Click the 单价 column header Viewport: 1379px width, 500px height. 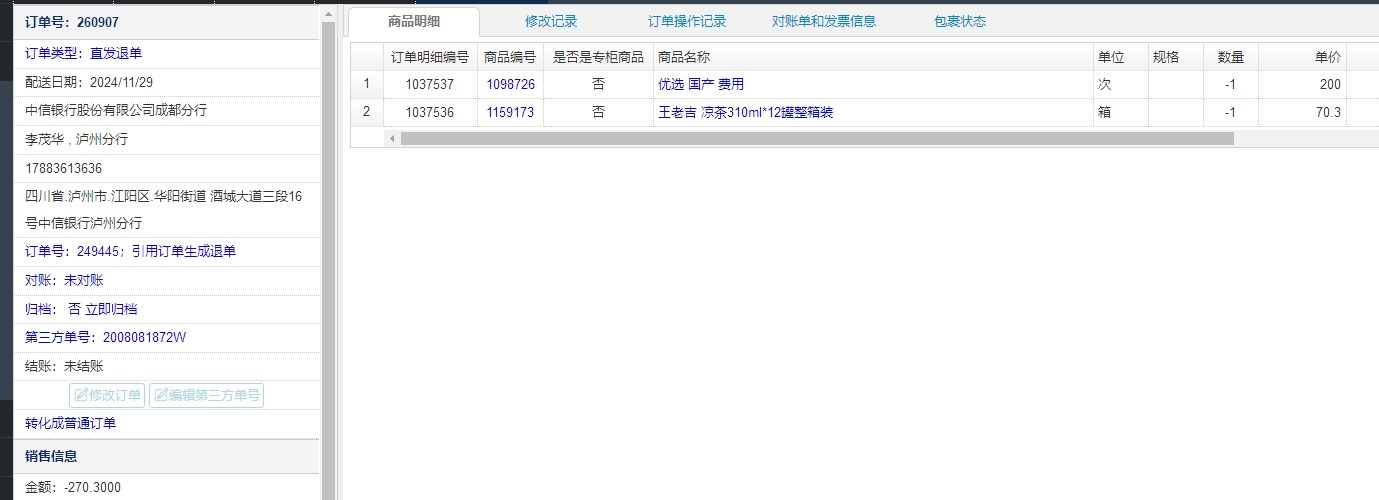click(1303, 57)
